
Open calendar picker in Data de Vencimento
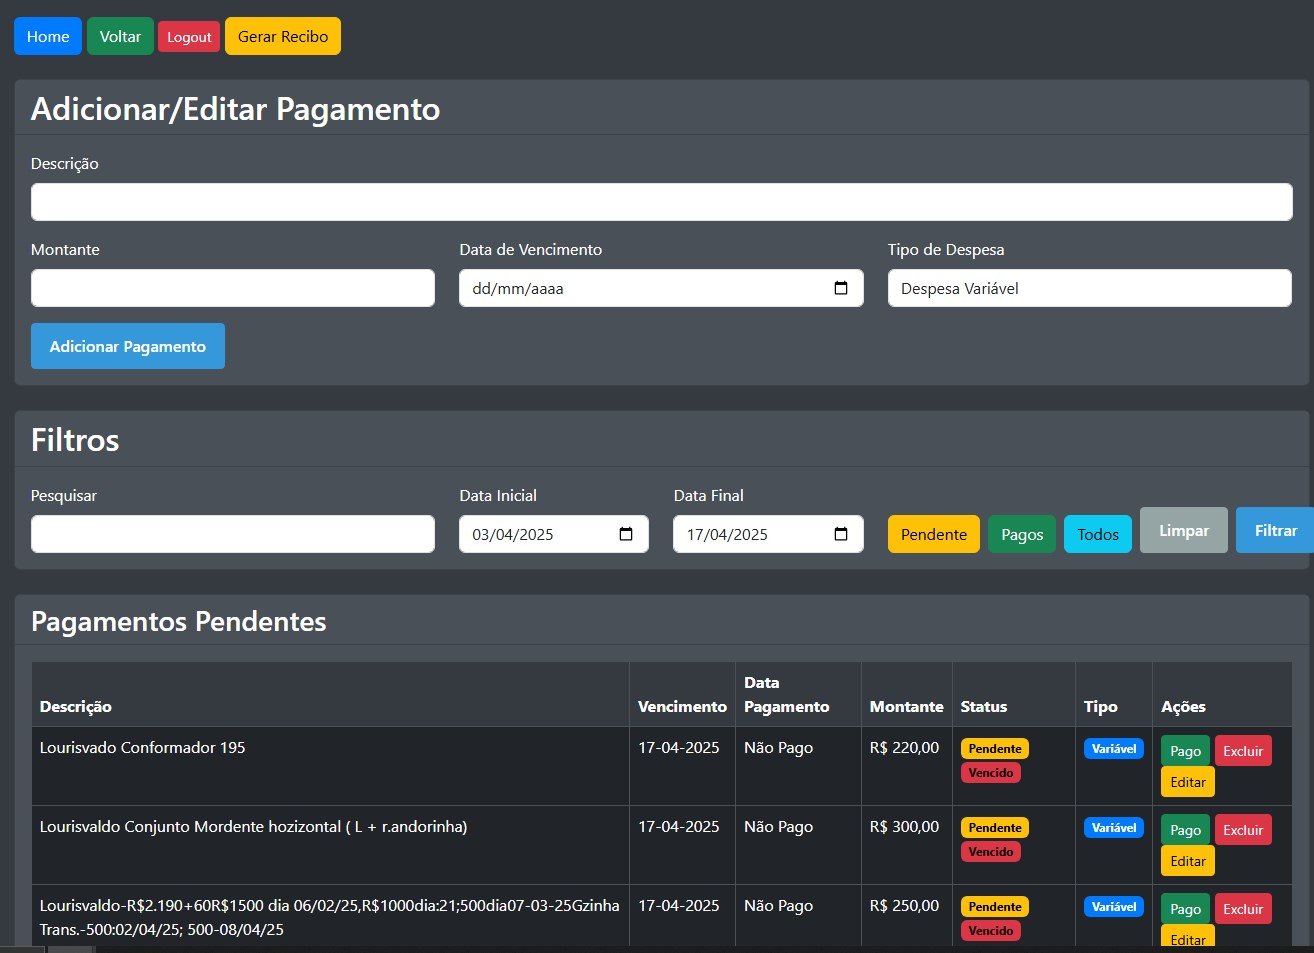(x=841, y=288)
